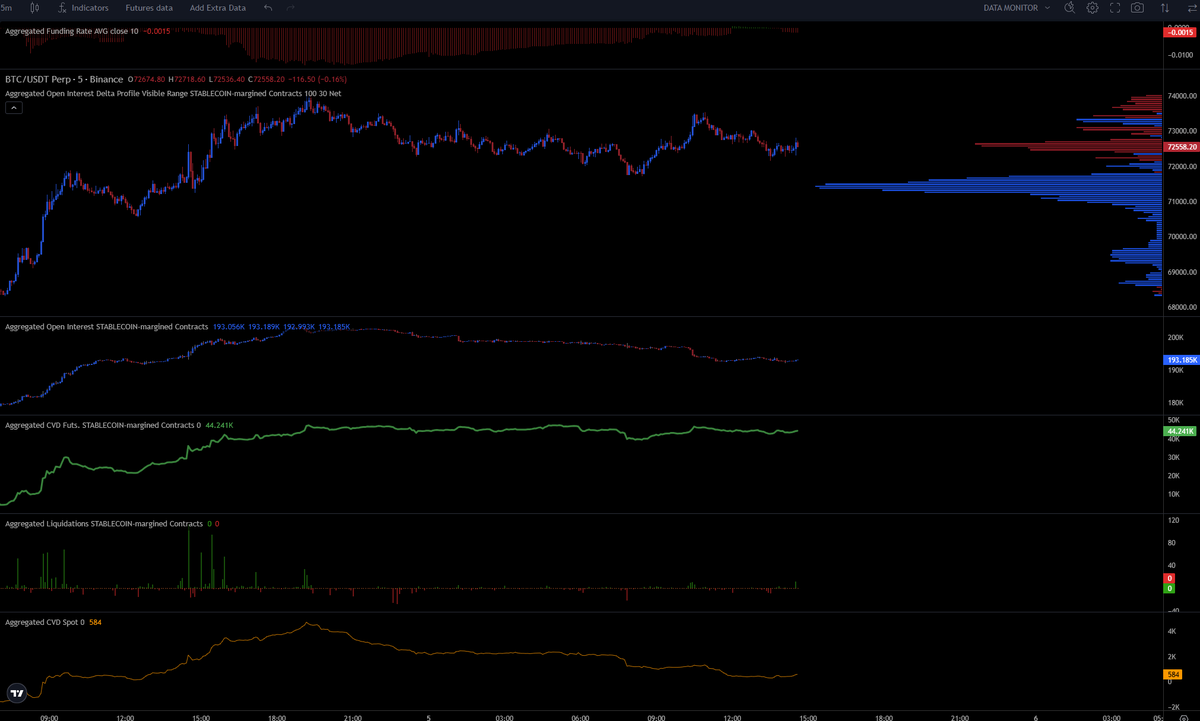Click the left-right swap arrows icon

[x=1190, y=7]
